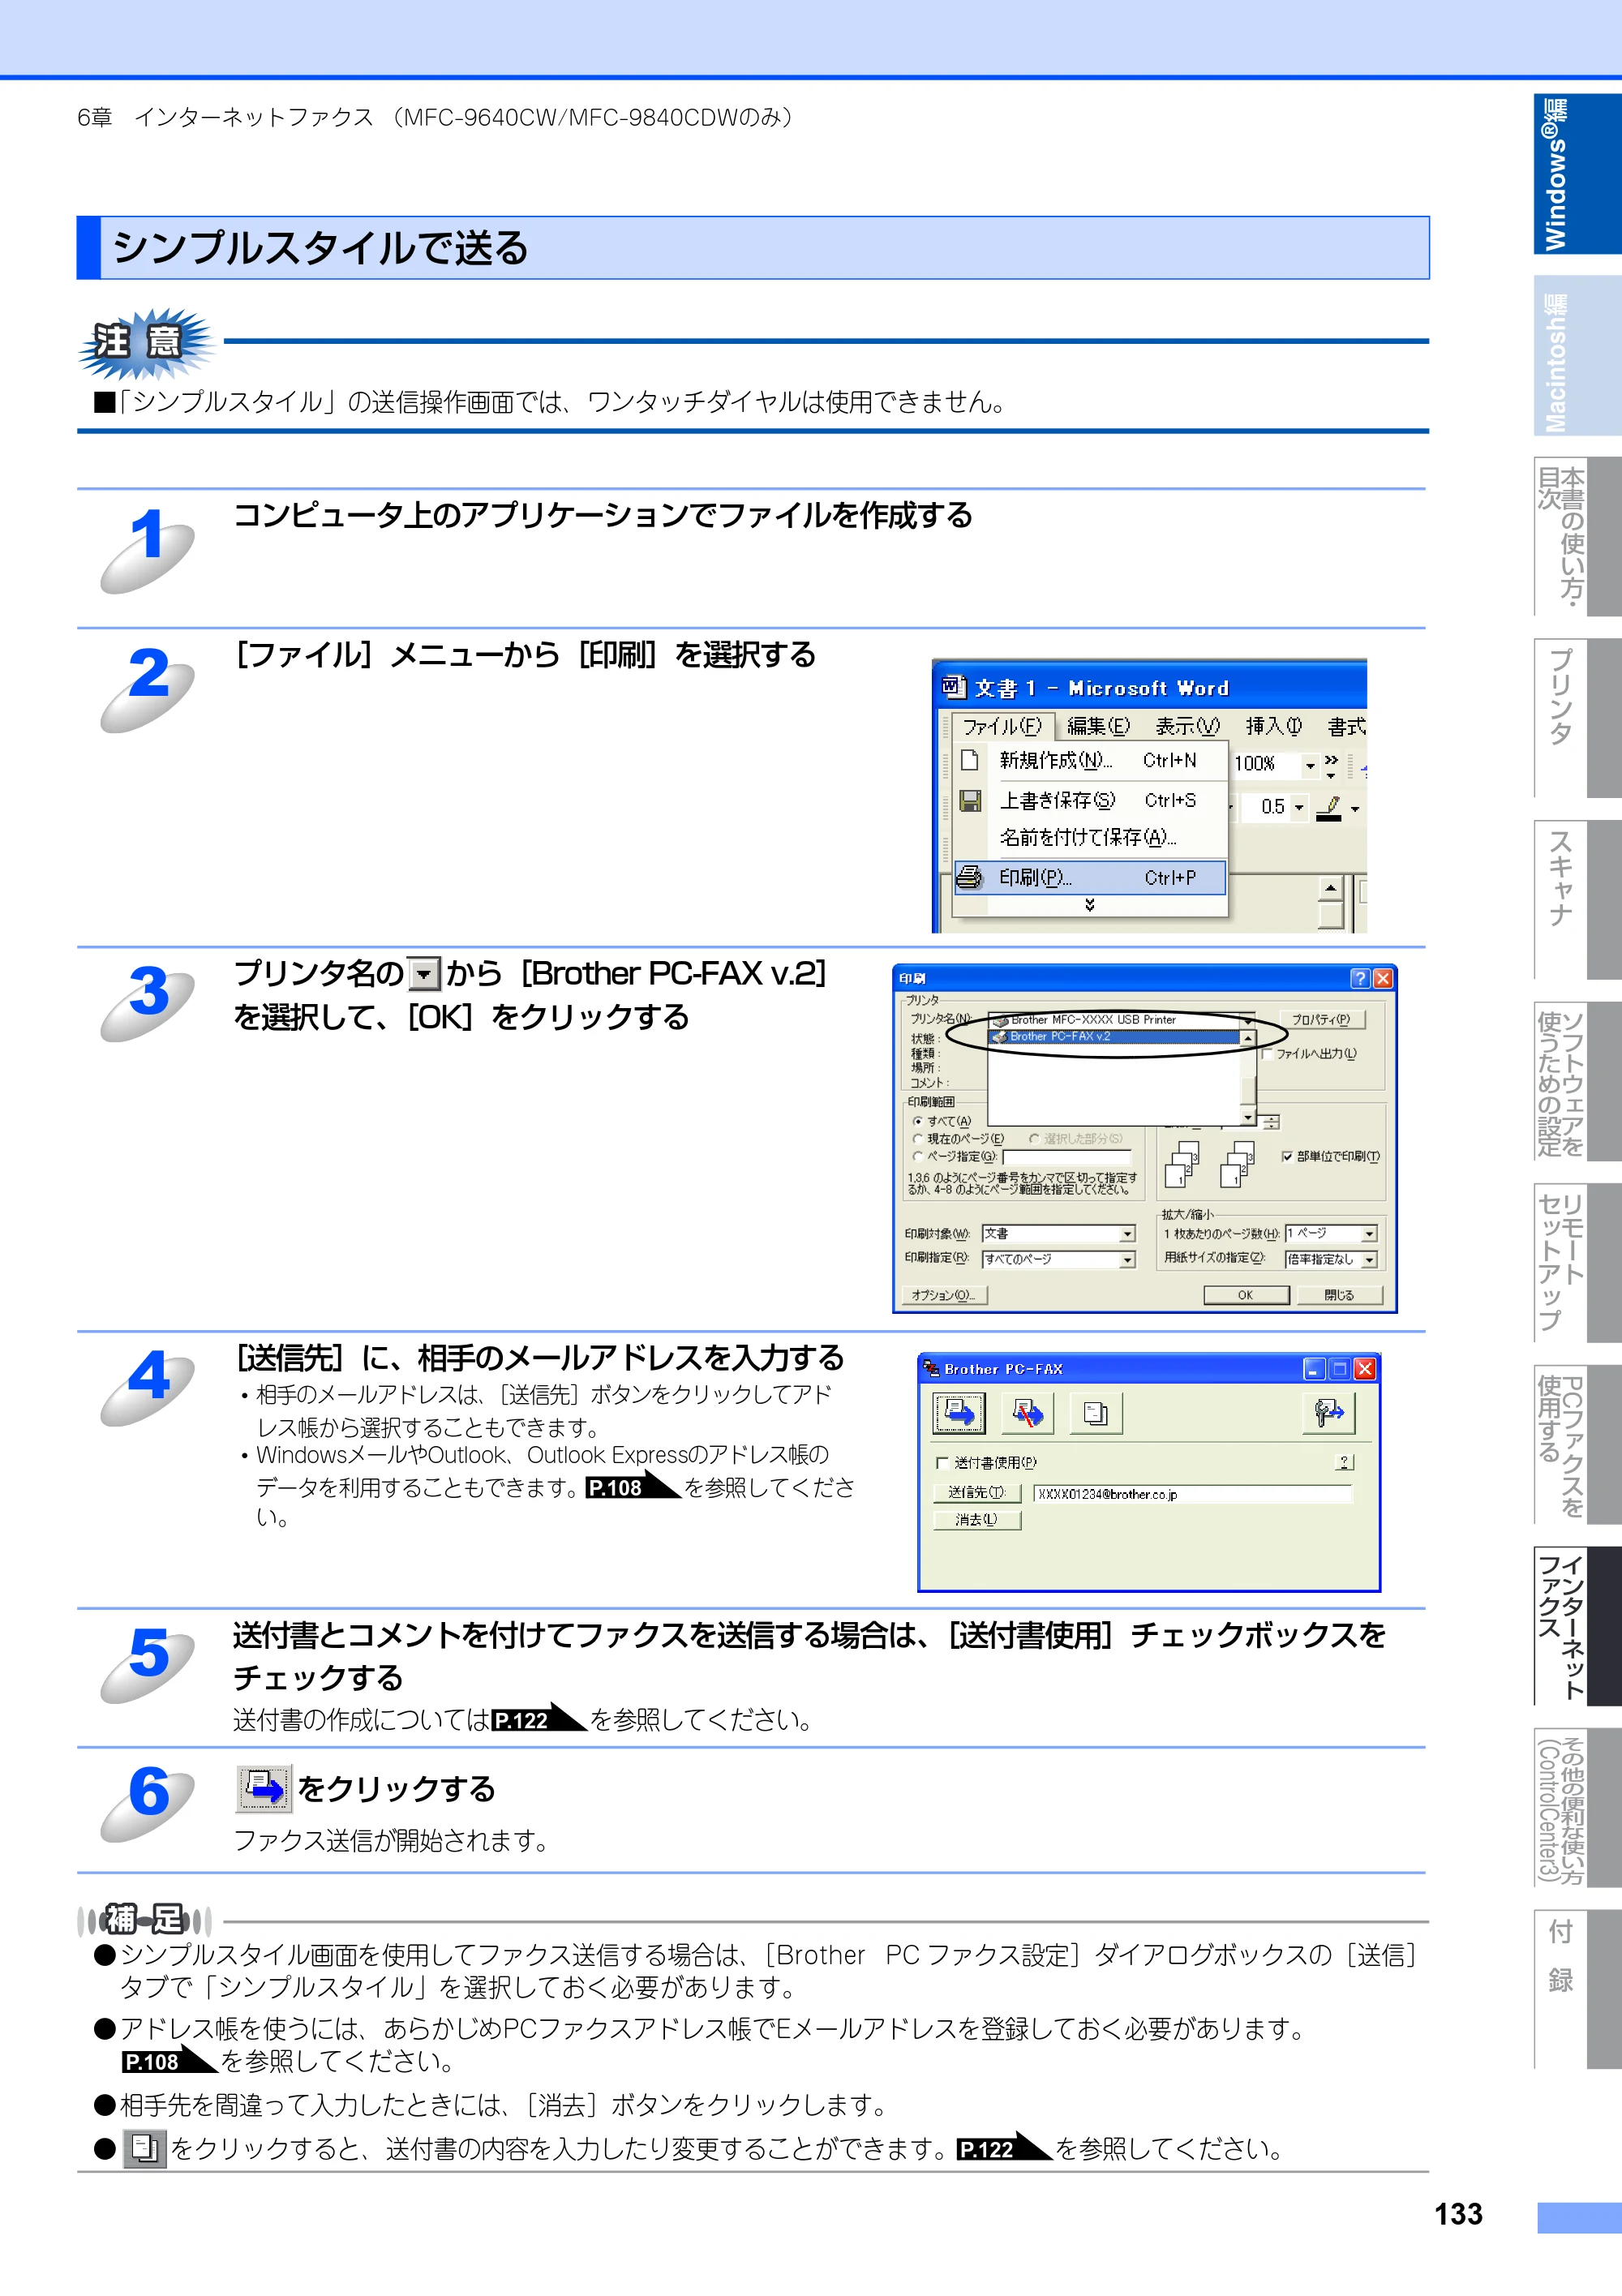Viewport: 1622px width, 2296px height.
Task: Toggle the 部単位で印刷(T) checkbox
Action: coord(1286,1156)
